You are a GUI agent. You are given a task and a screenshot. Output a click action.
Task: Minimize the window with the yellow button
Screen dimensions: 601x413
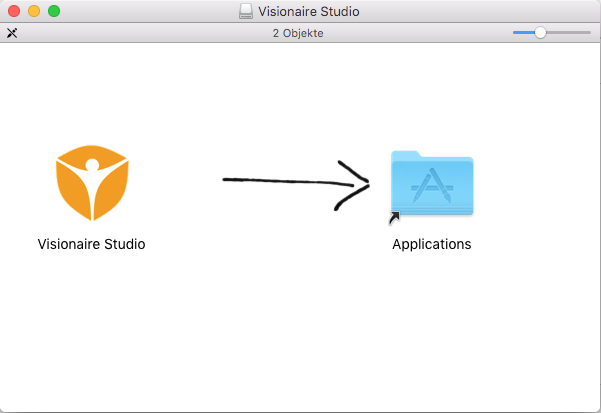tap(34, 11)
